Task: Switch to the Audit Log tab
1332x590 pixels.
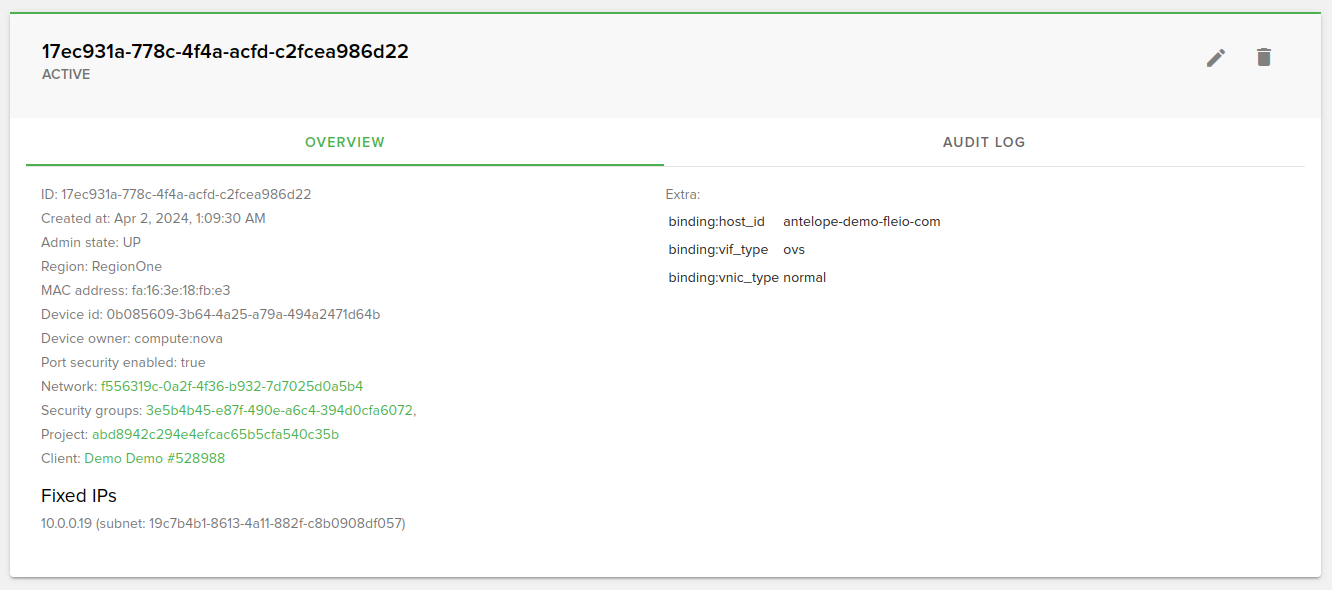Action: pos(983,142)
